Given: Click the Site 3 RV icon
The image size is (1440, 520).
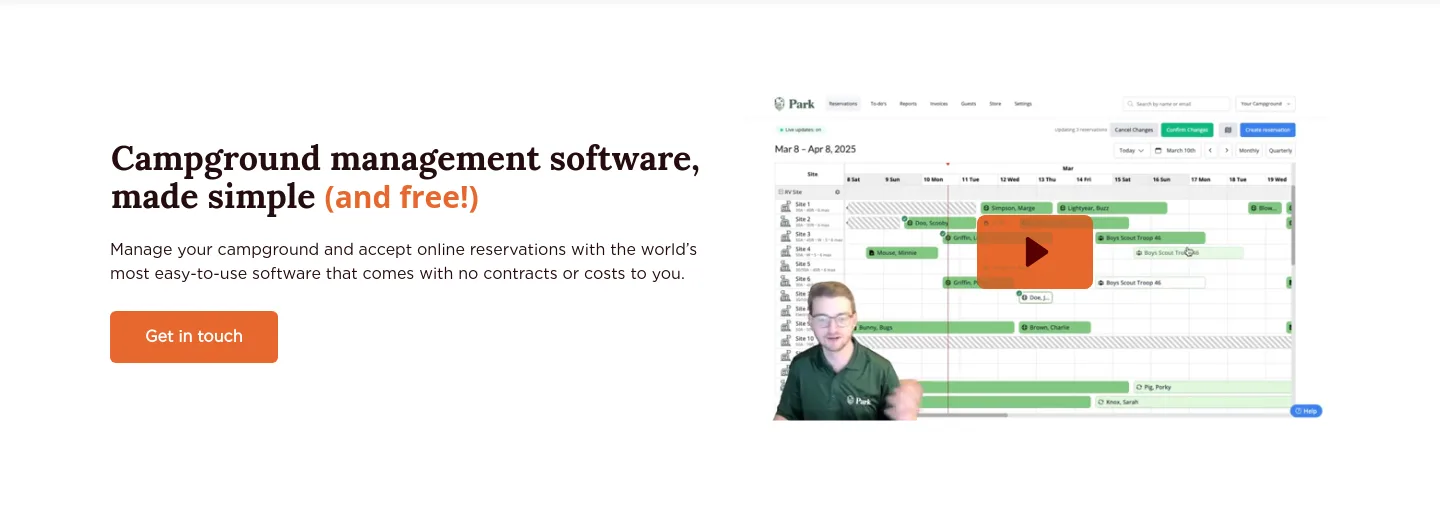Looking at the screenshot, I should pyautogui.click(x=786, y=237).
